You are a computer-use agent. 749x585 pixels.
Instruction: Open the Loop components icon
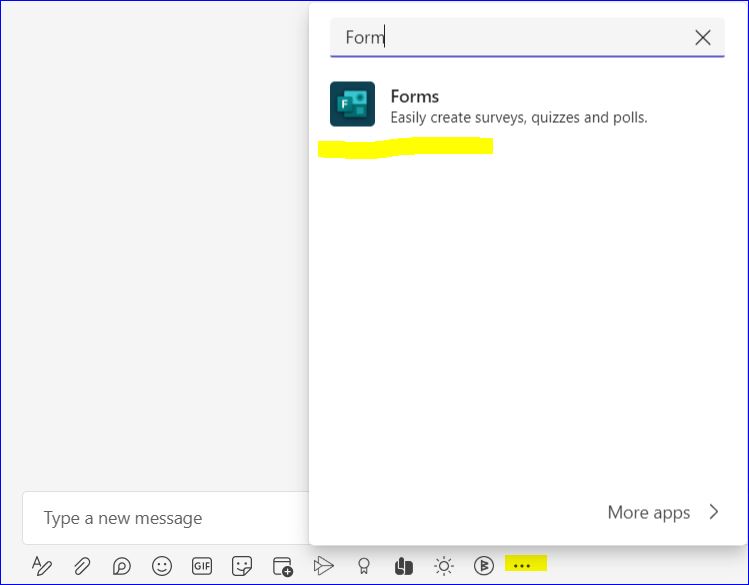(x=122, y=566)
